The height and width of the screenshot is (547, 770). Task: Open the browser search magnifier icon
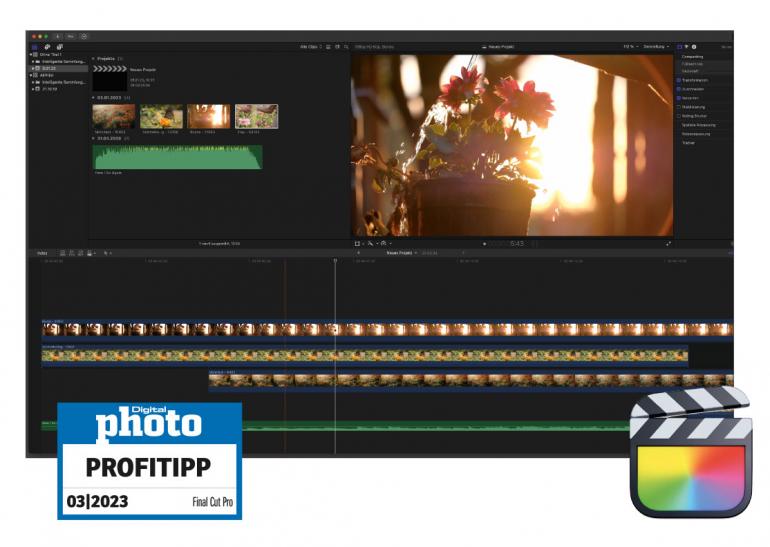point(346,47)
